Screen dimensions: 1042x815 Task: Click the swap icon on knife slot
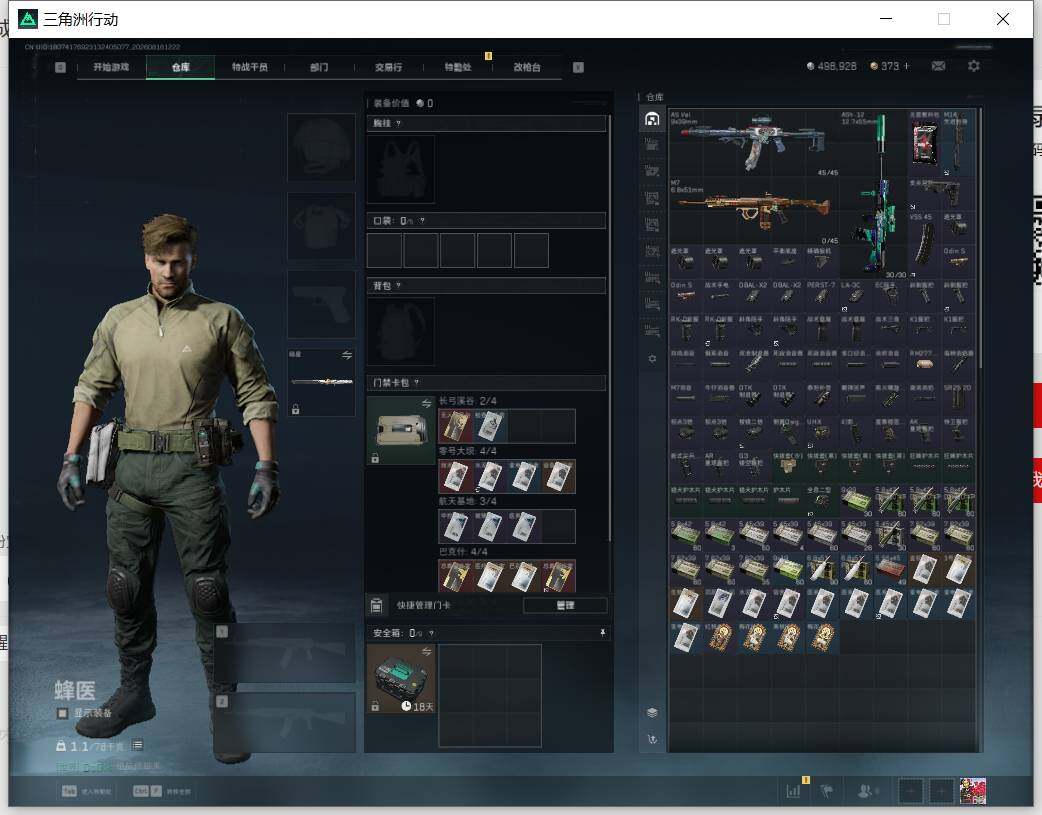coord(347,356)
